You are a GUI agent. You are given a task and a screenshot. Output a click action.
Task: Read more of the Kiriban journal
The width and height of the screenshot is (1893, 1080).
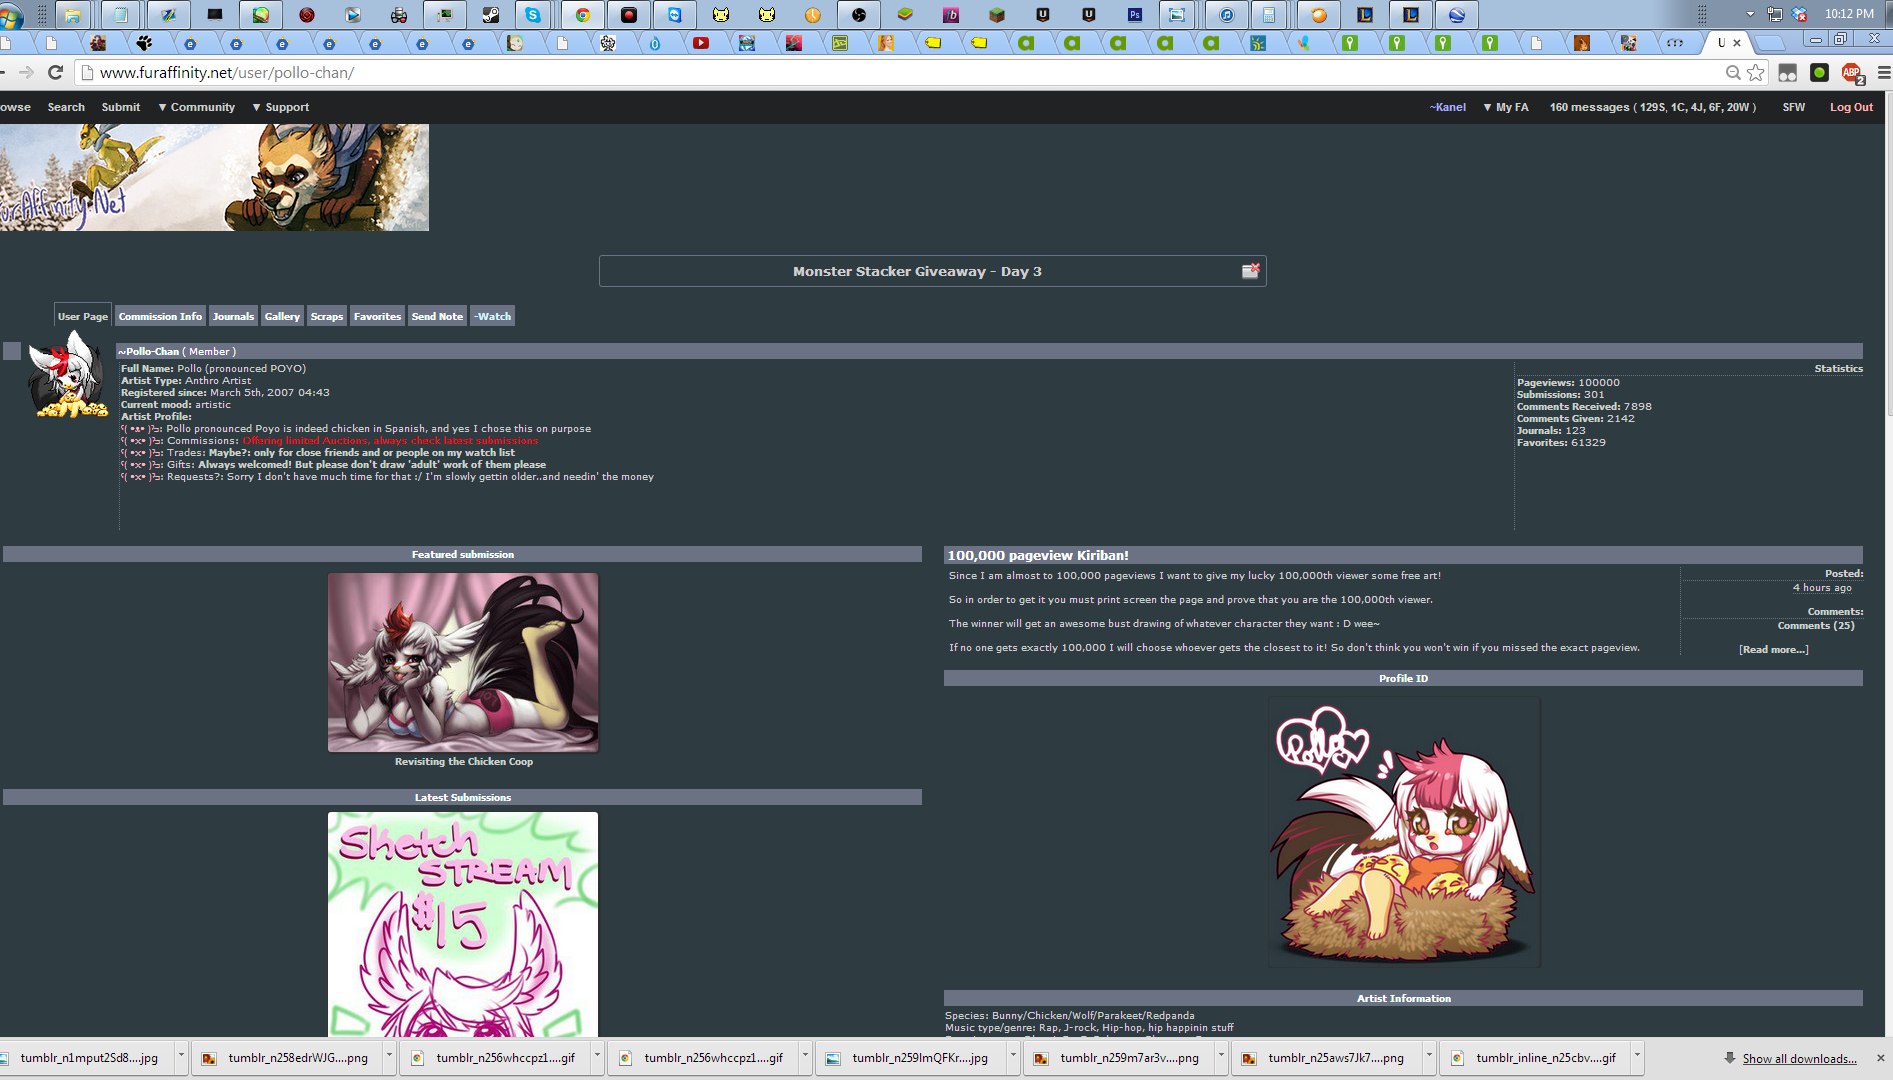click(x=1773, y=650)
